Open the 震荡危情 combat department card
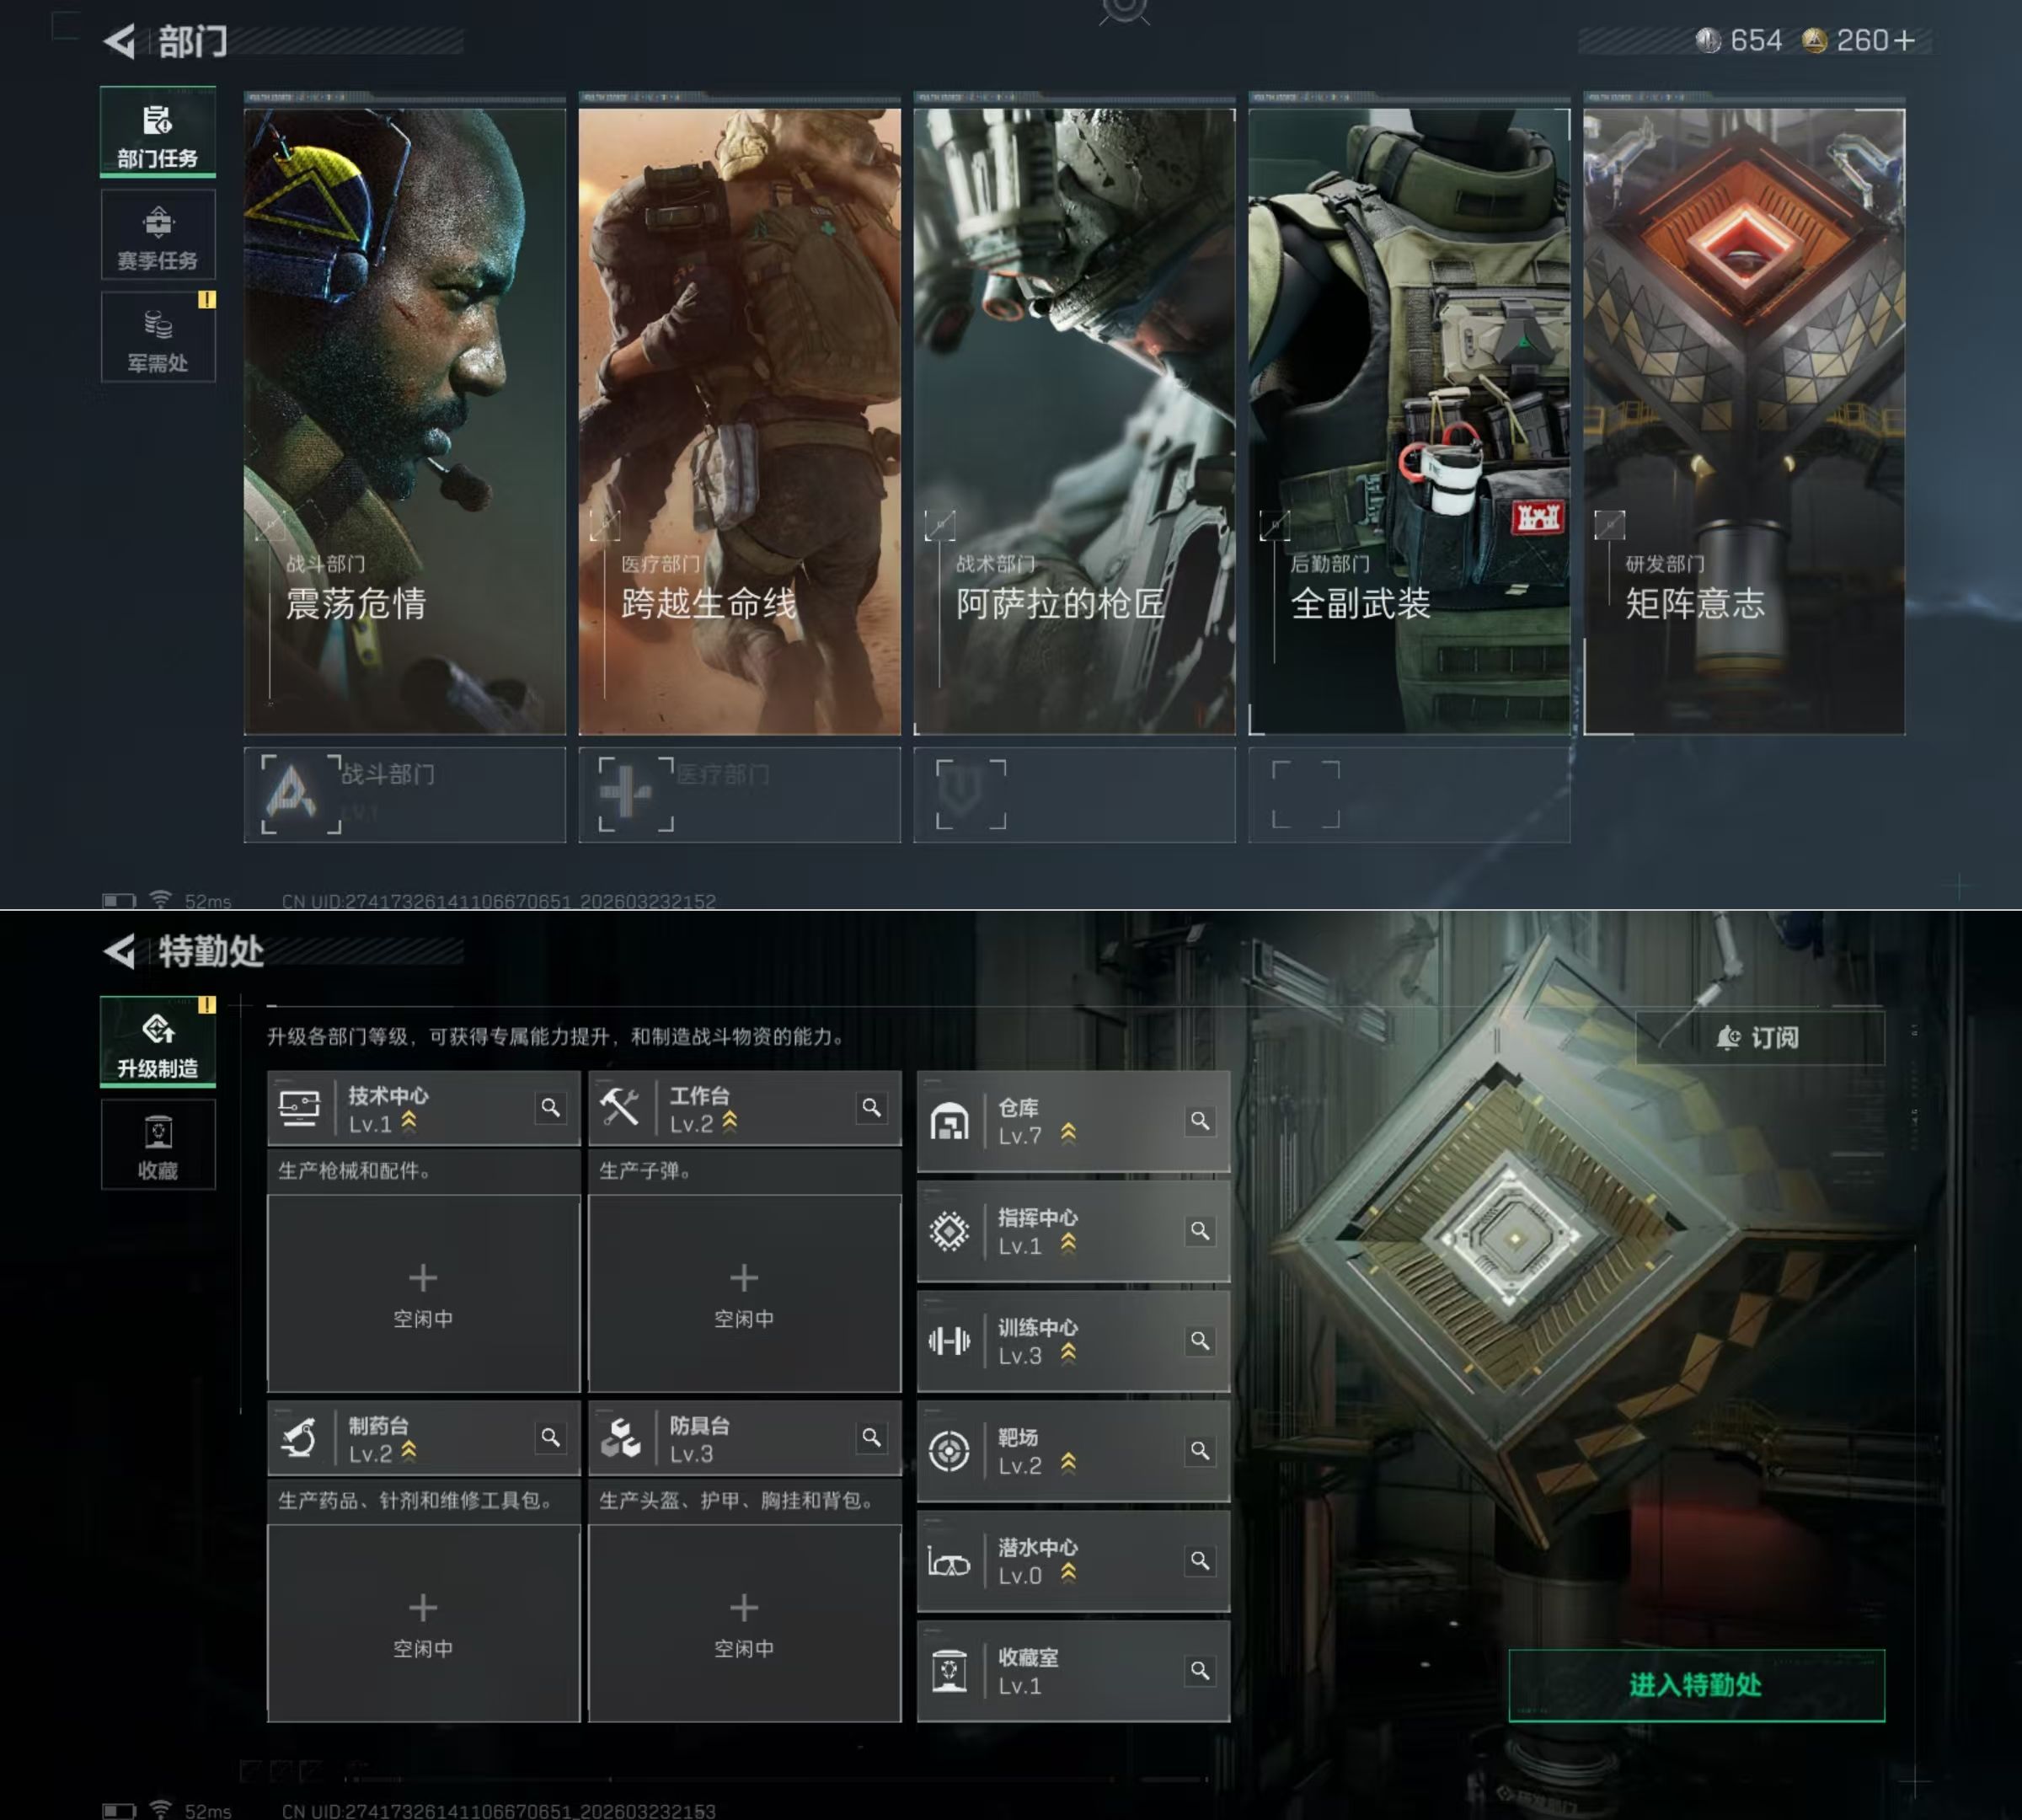The height and width of the screenshot is (1820, 2022). click(x=404, y=420)
